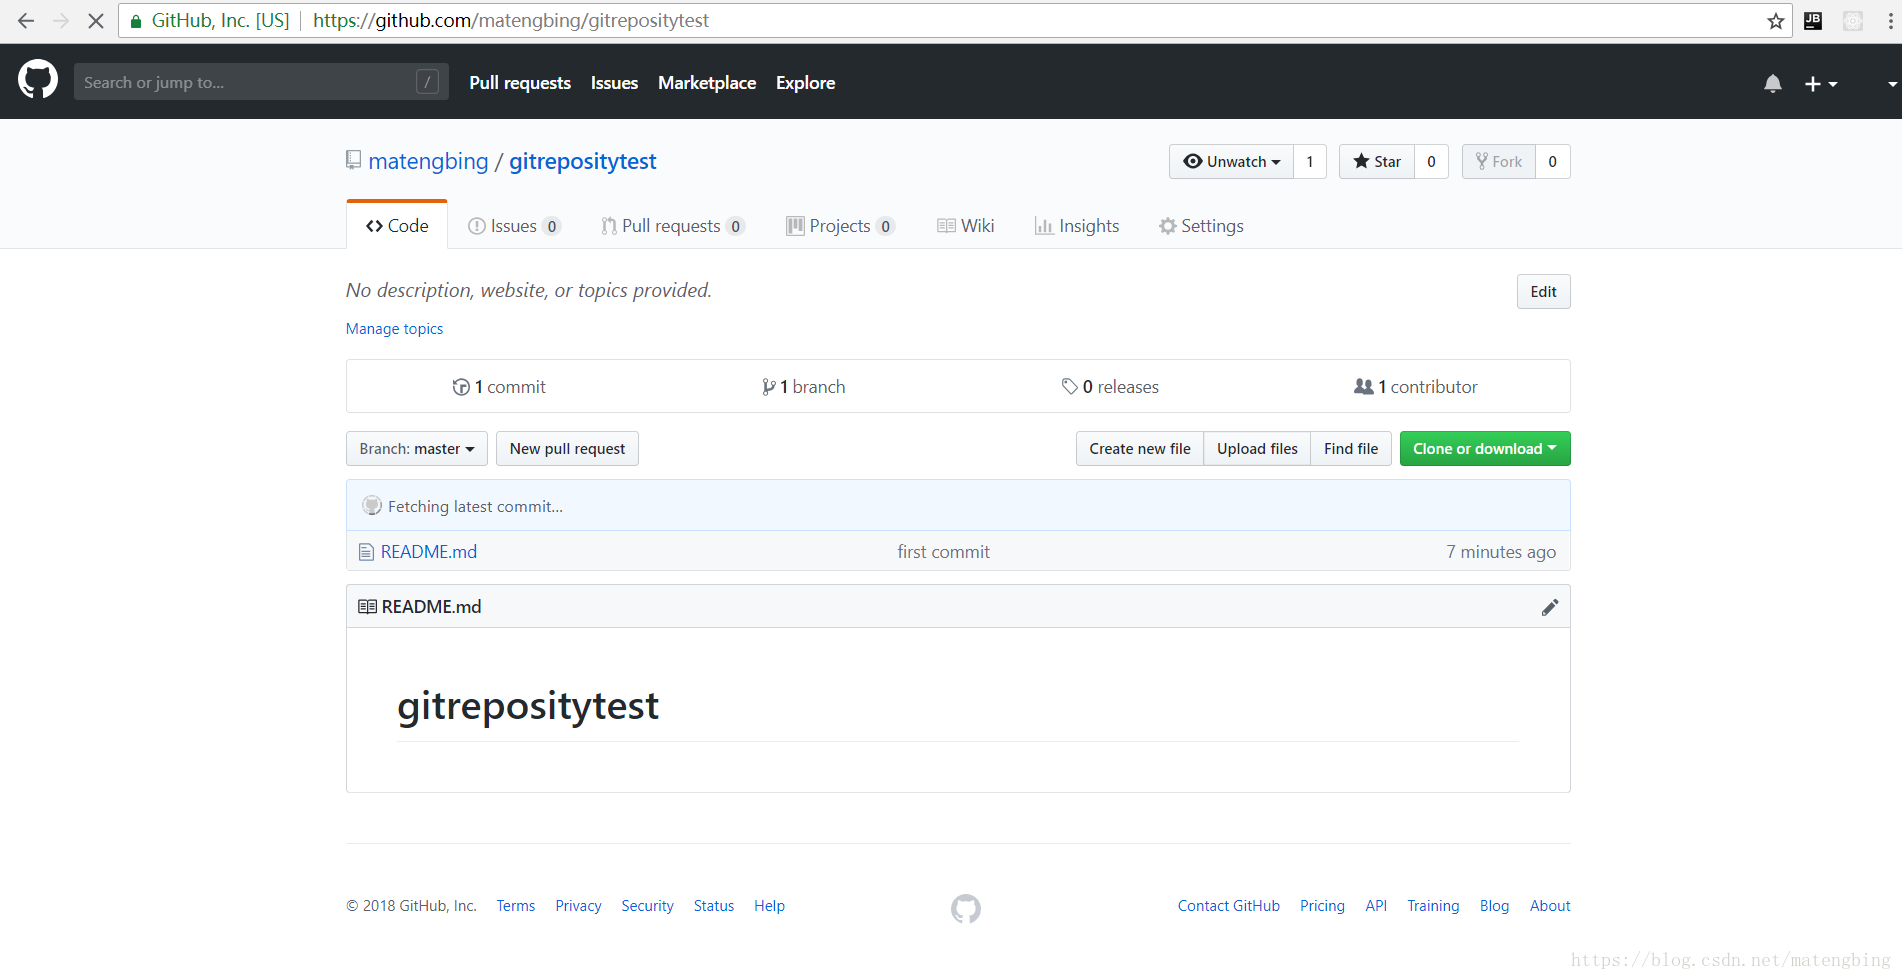Click the GitHub Octocat logo in header
This screenshot has width=1902, height=980.
38,80
